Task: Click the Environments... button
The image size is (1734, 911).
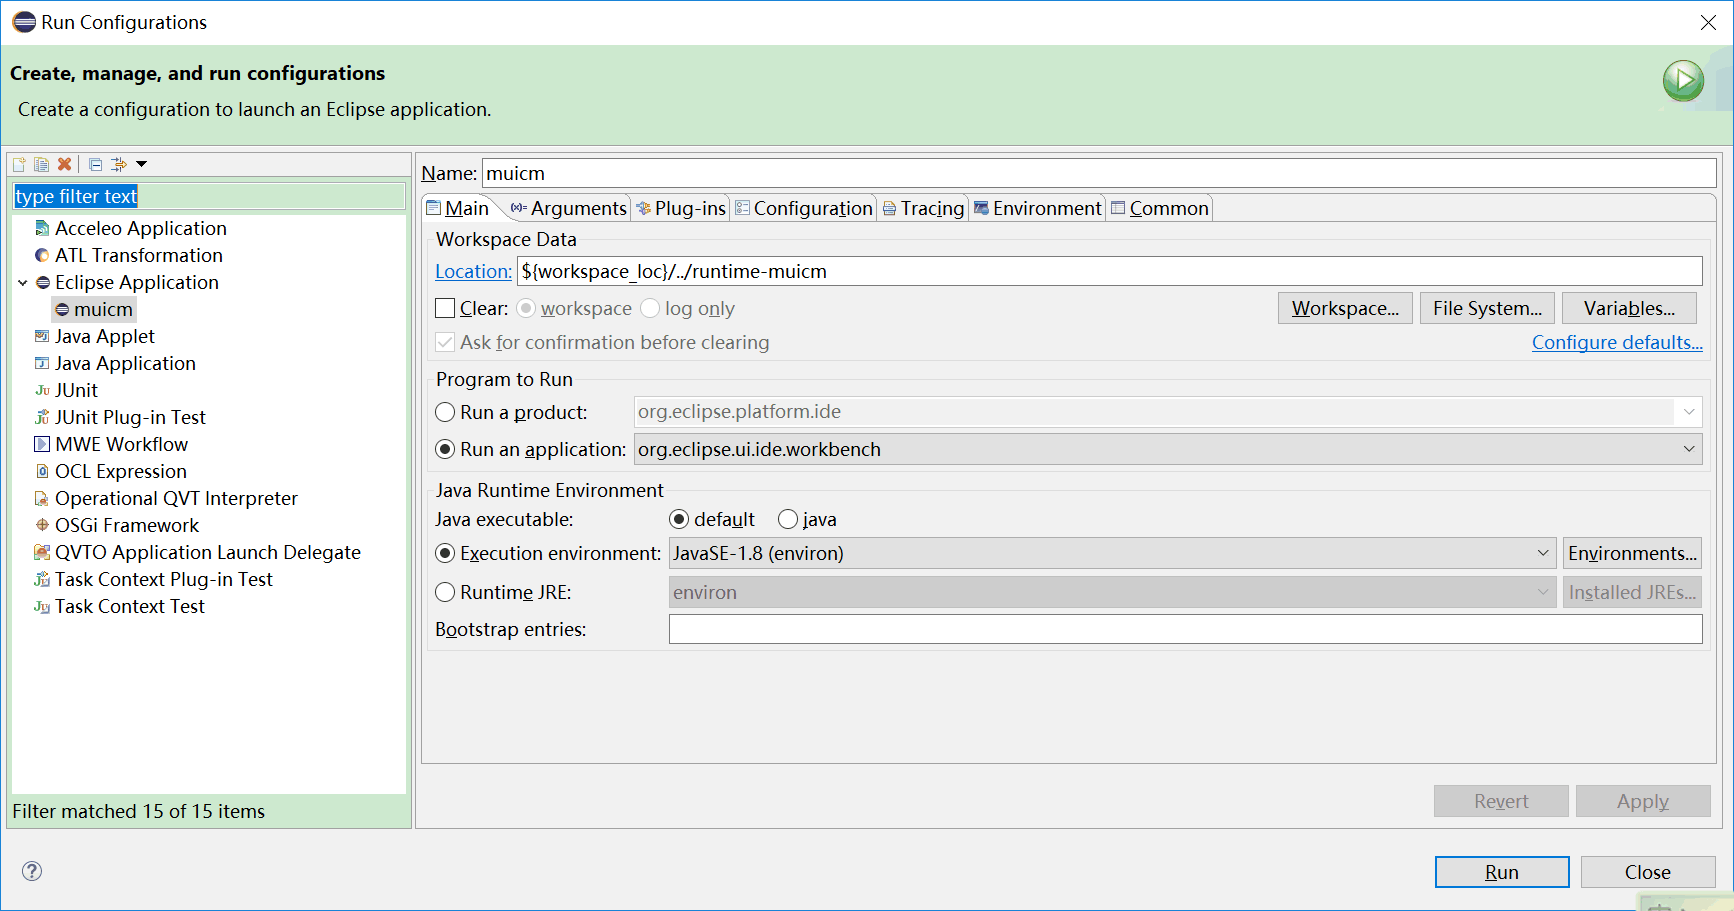Action: [1632, 553]
